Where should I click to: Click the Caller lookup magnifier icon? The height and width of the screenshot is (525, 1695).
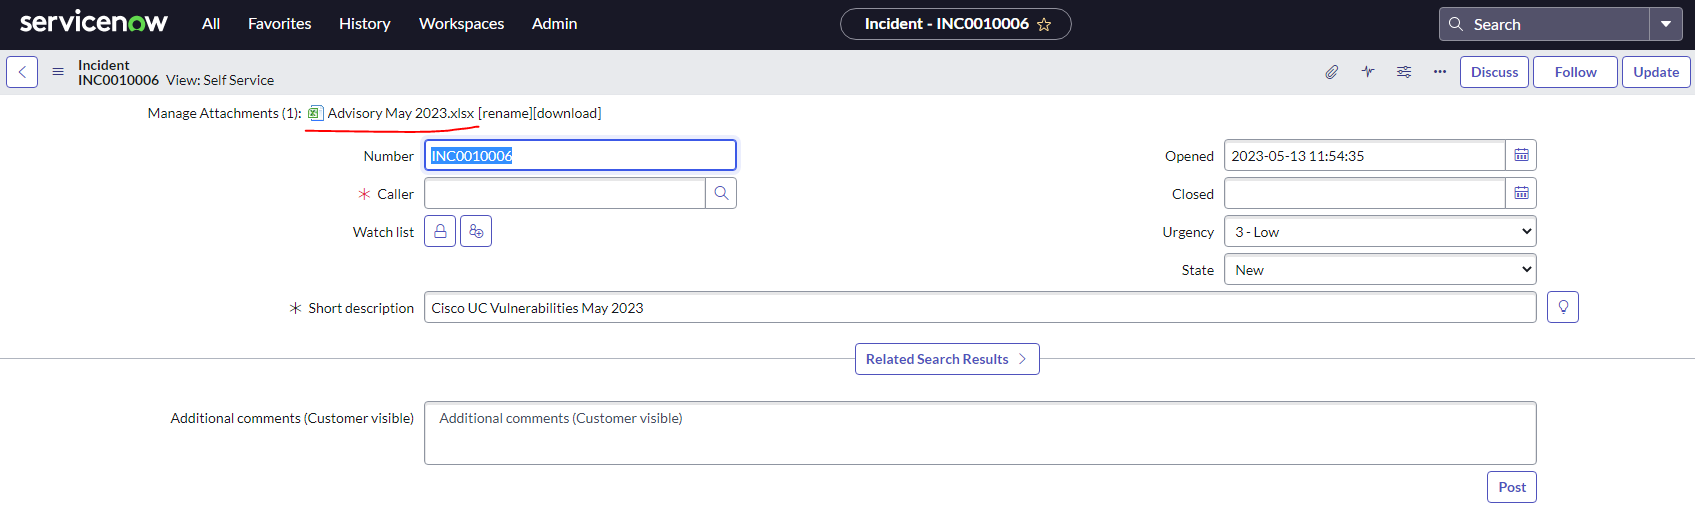pos(721,193)
